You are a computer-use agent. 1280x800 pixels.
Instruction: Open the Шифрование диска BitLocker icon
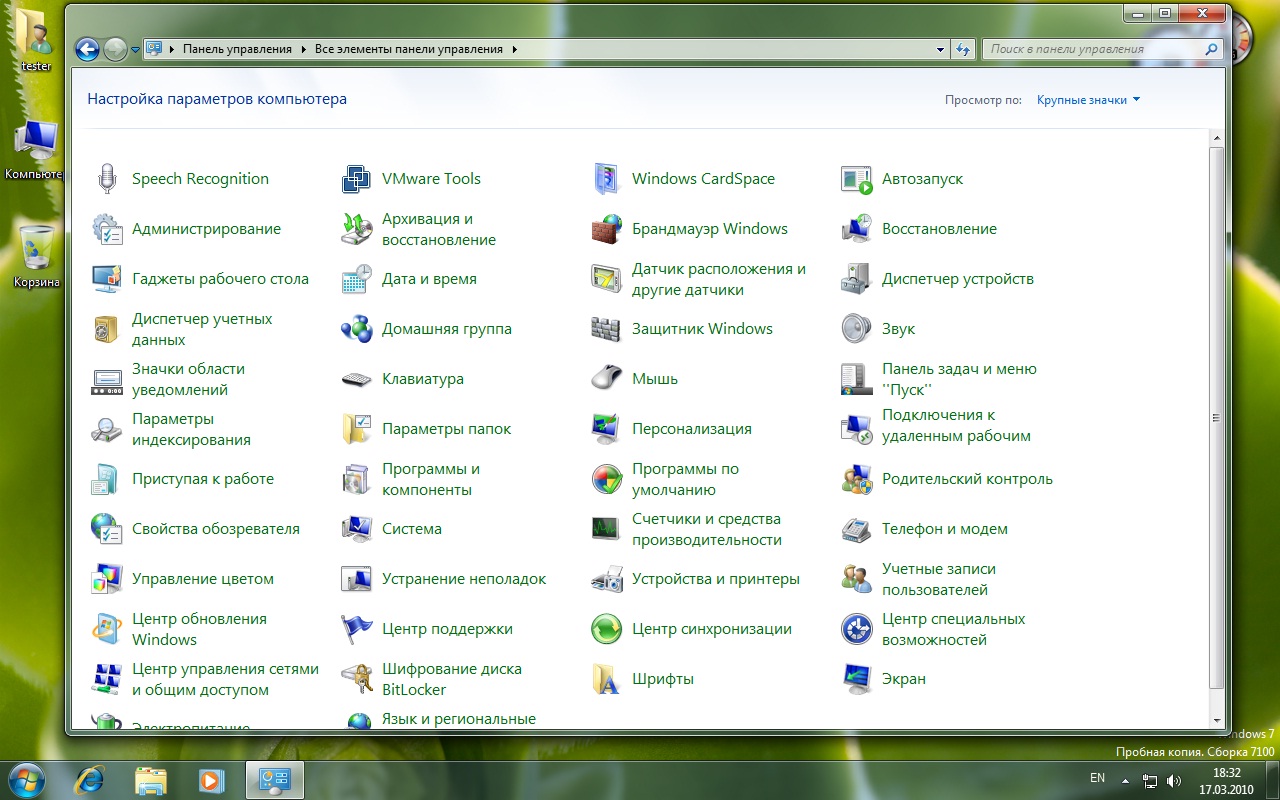357,679
